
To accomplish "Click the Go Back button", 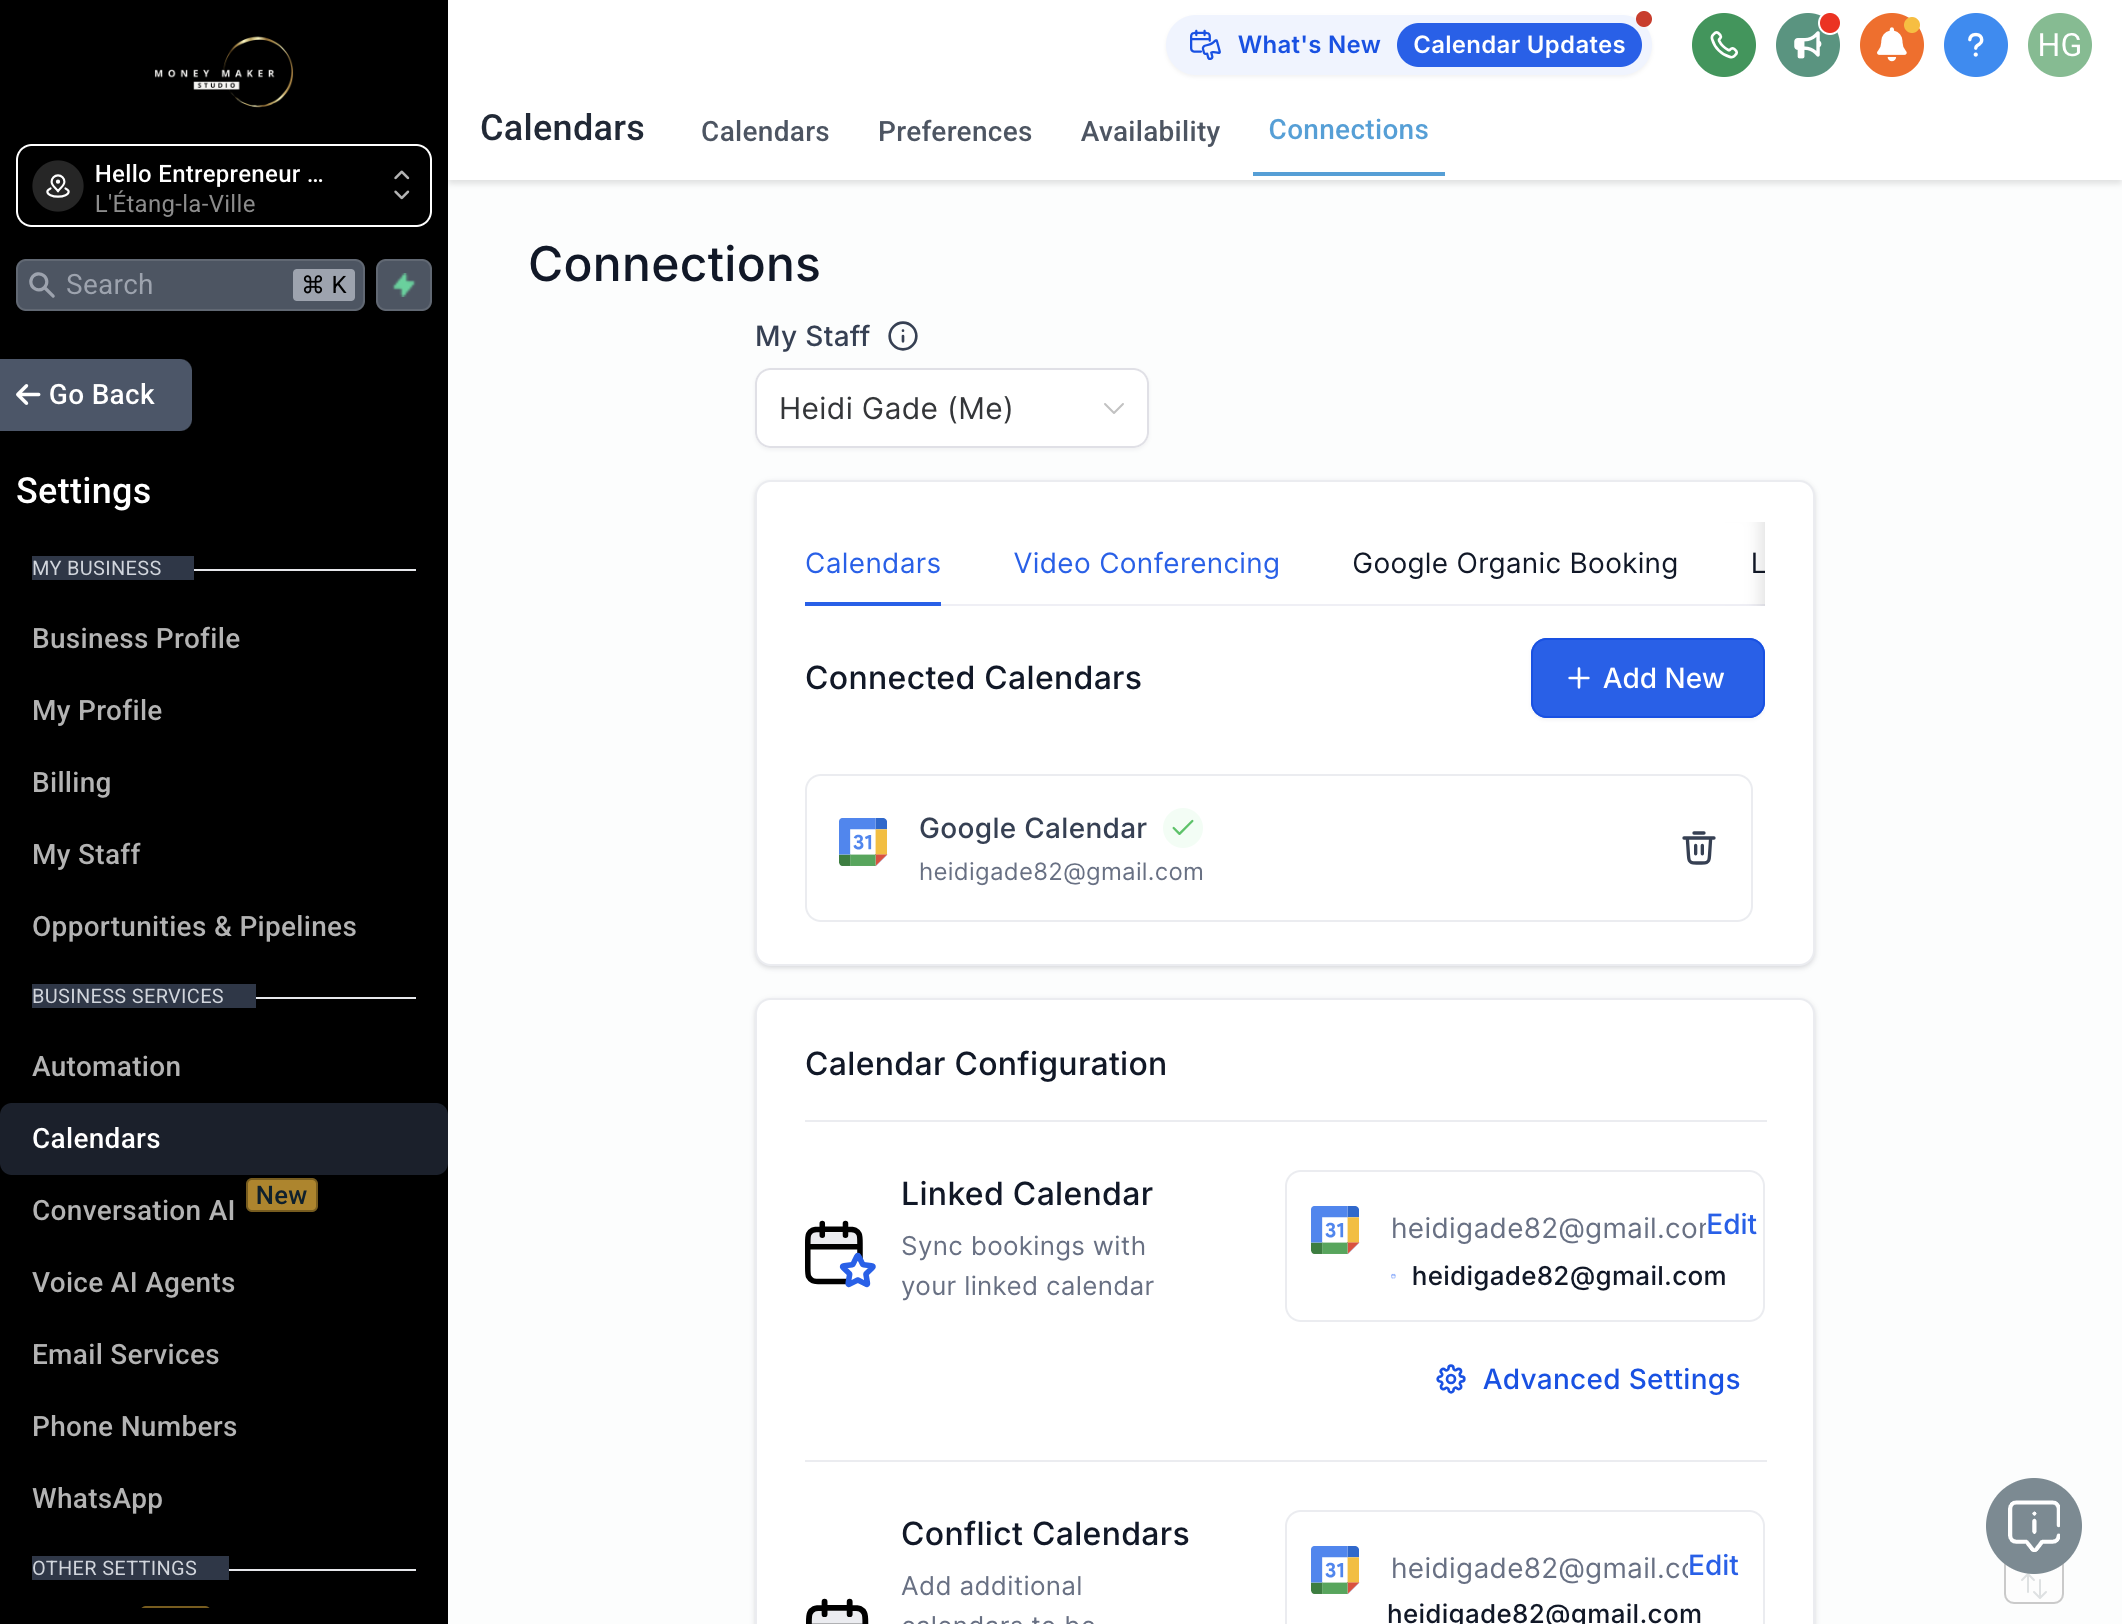I will point(96,395).
